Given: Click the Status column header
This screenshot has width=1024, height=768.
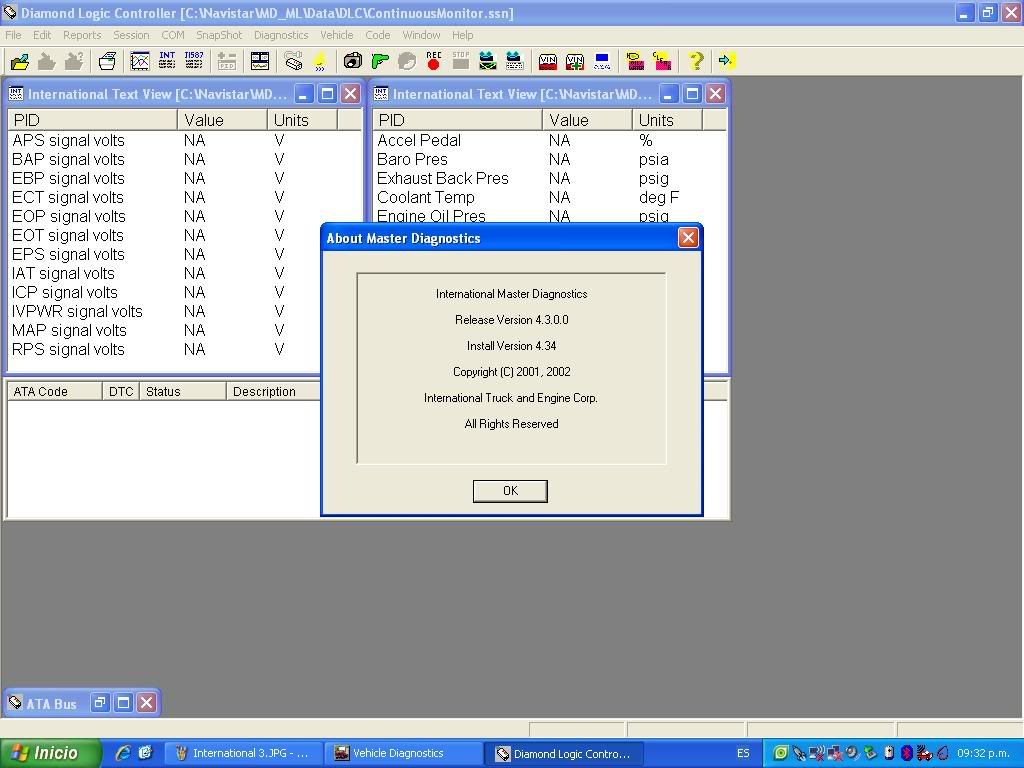Looking at the screenshot, I should click(183, 391).
